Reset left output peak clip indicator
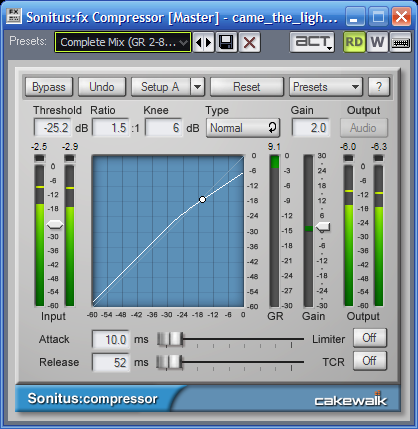418x429 pixels. [x=348, y=158]
